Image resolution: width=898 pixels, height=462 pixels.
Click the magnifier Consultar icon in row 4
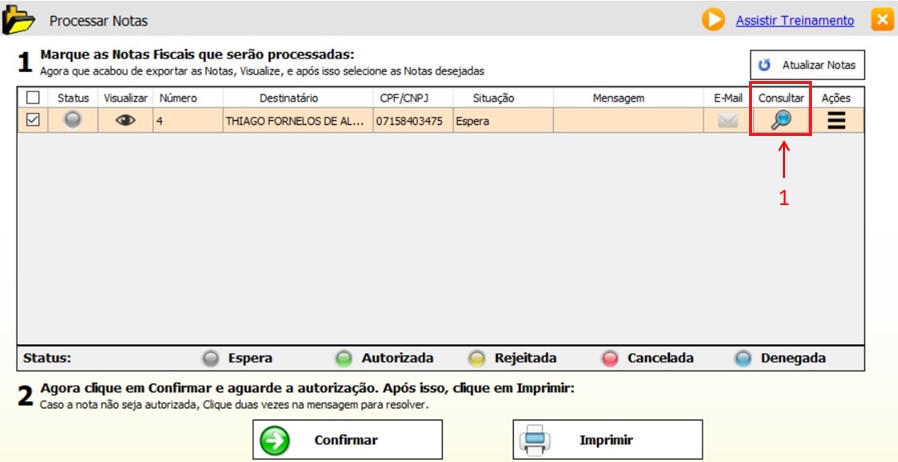(780, 120)
